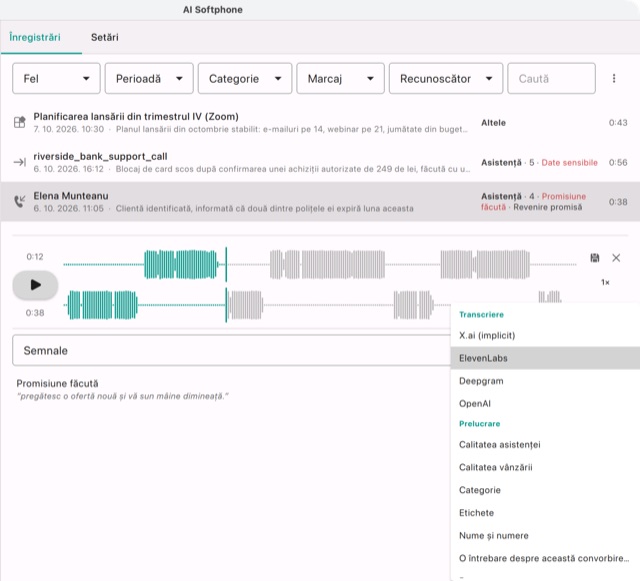Viewport: 640px width, 581px height.
Task: Click the incoming call phone icon
Action: pyautogui.click(x=20, y=201)
